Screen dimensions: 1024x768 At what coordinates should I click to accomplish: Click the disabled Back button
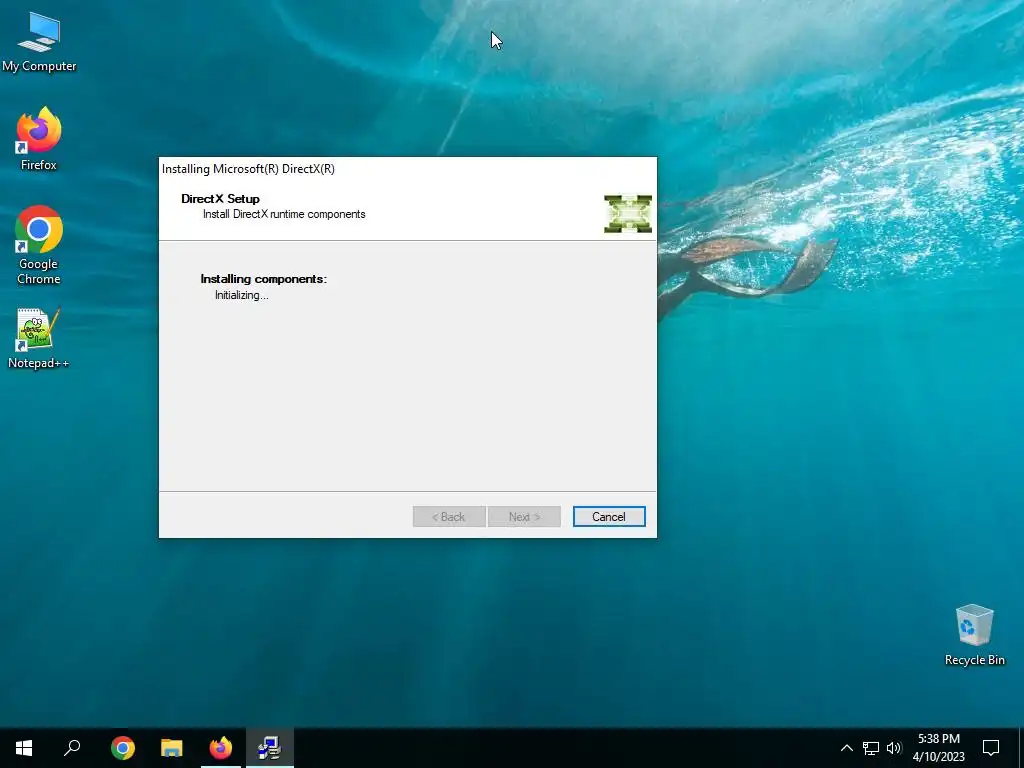[449, 517]
